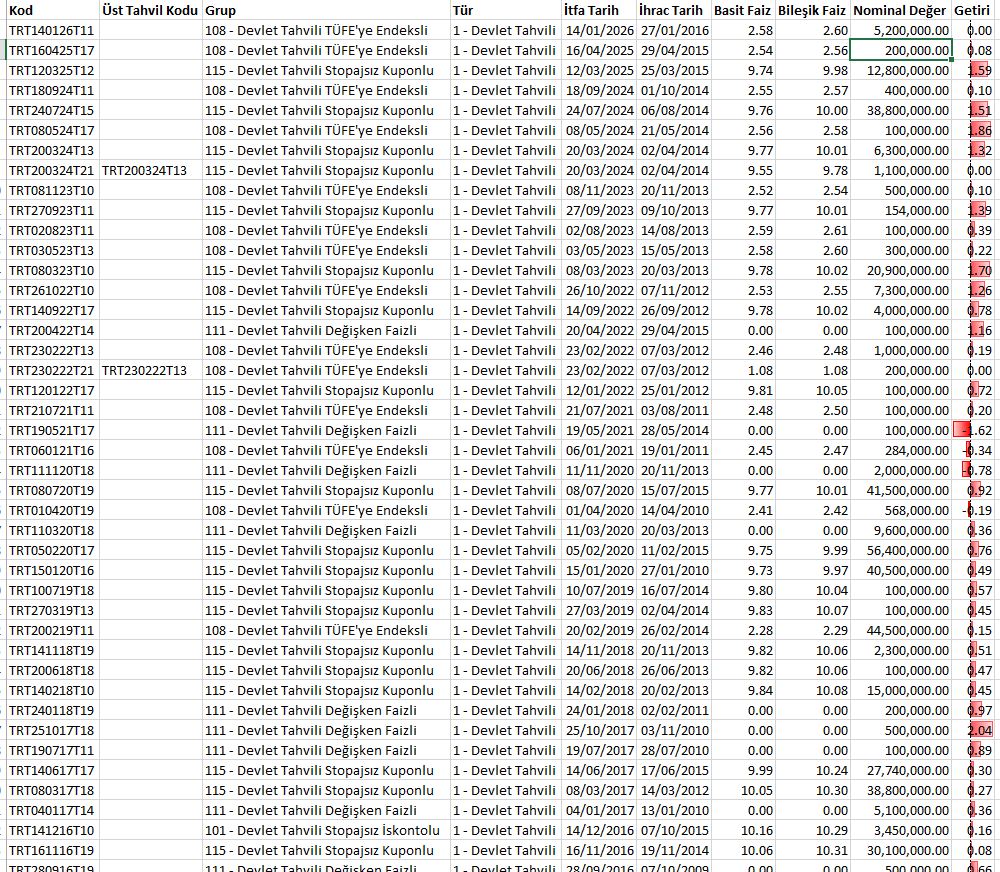1000x872 pixels.
Task: Select nominal value 5,100,000.00
Action: click(901, 811)
